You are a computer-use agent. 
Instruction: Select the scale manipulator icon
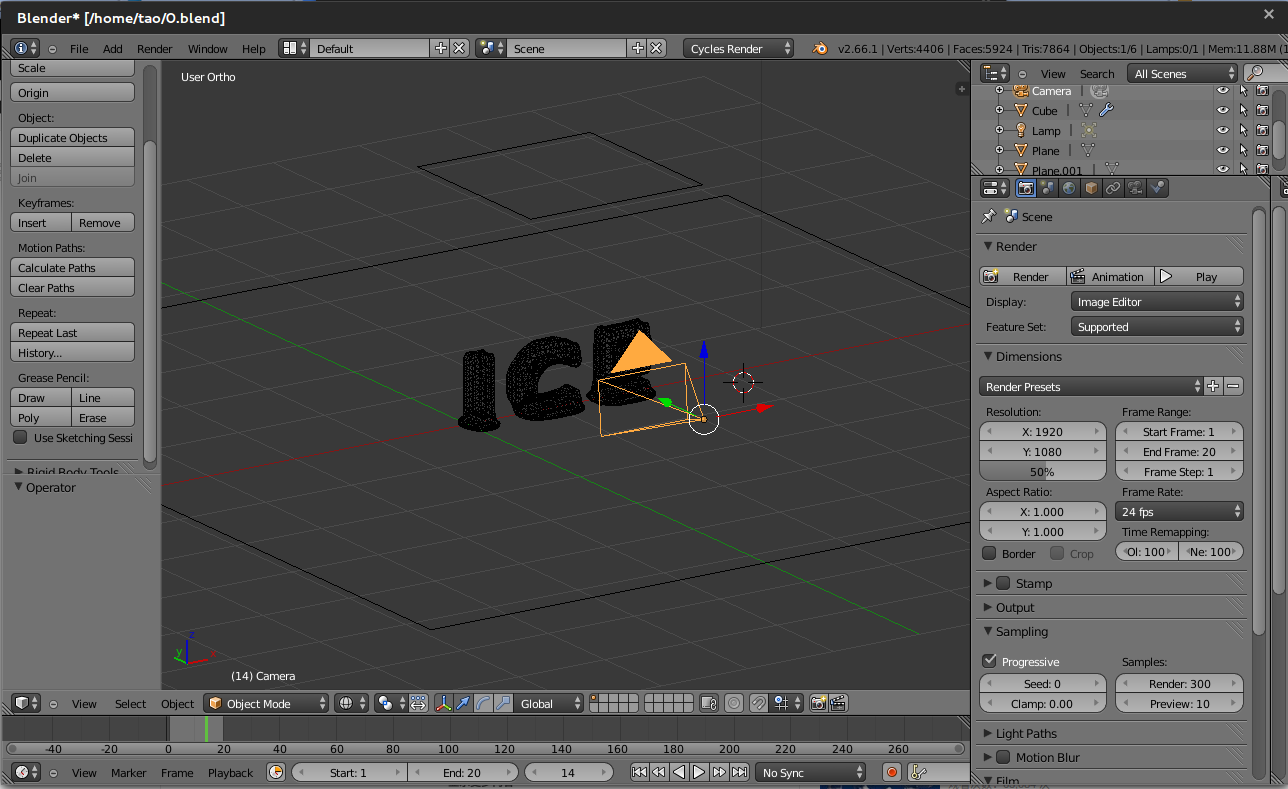pyautogui.click(x=503, y=703)
